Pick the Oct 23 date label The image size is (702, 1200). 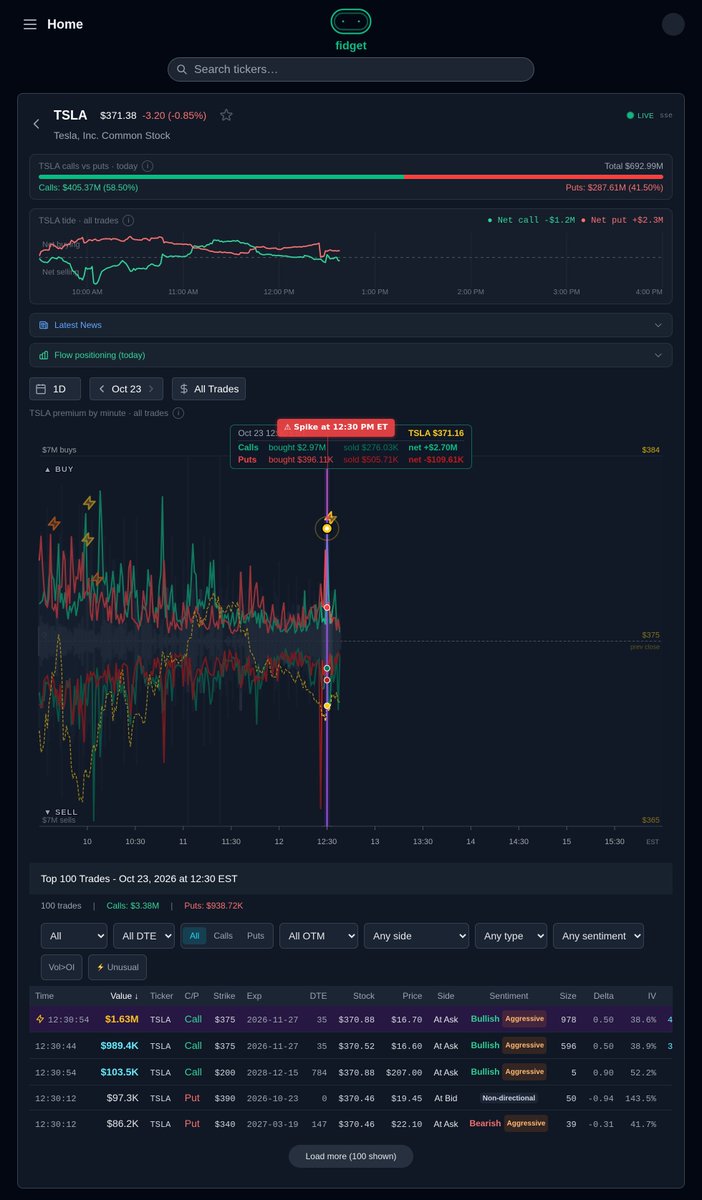(126, 389)
